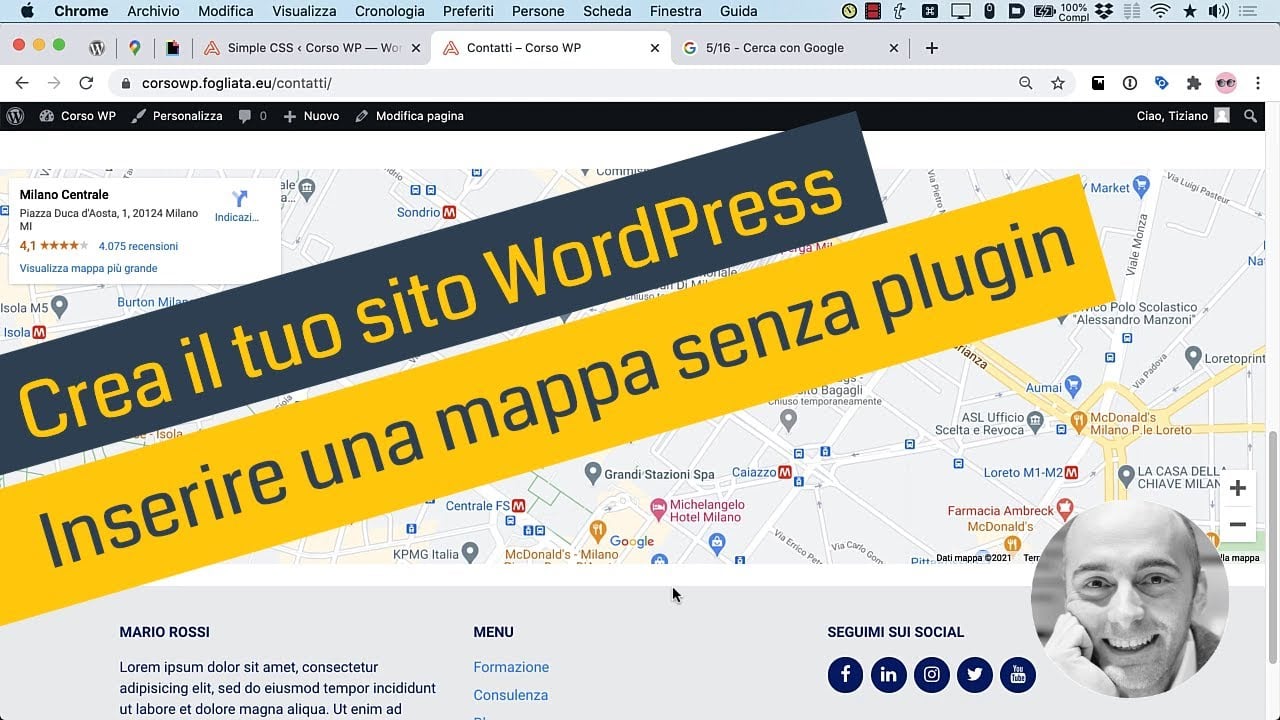The width and height of the screenshot is (1280, 720).
Task: Click the WordPress logo in the admin bar
Action: pyautogui.click(x=15, y=116)
